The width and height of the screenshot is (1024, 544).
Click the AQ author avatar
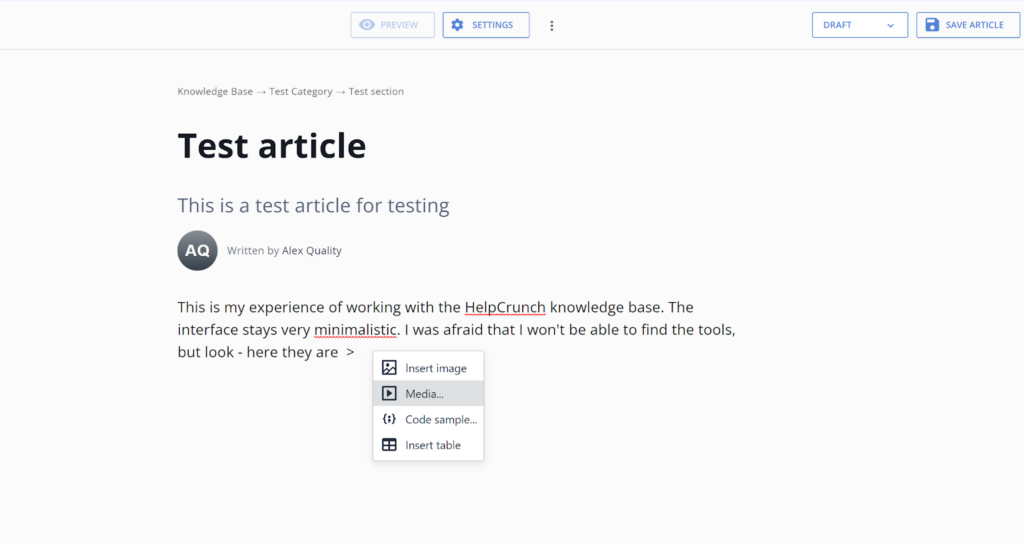point(197,250)
